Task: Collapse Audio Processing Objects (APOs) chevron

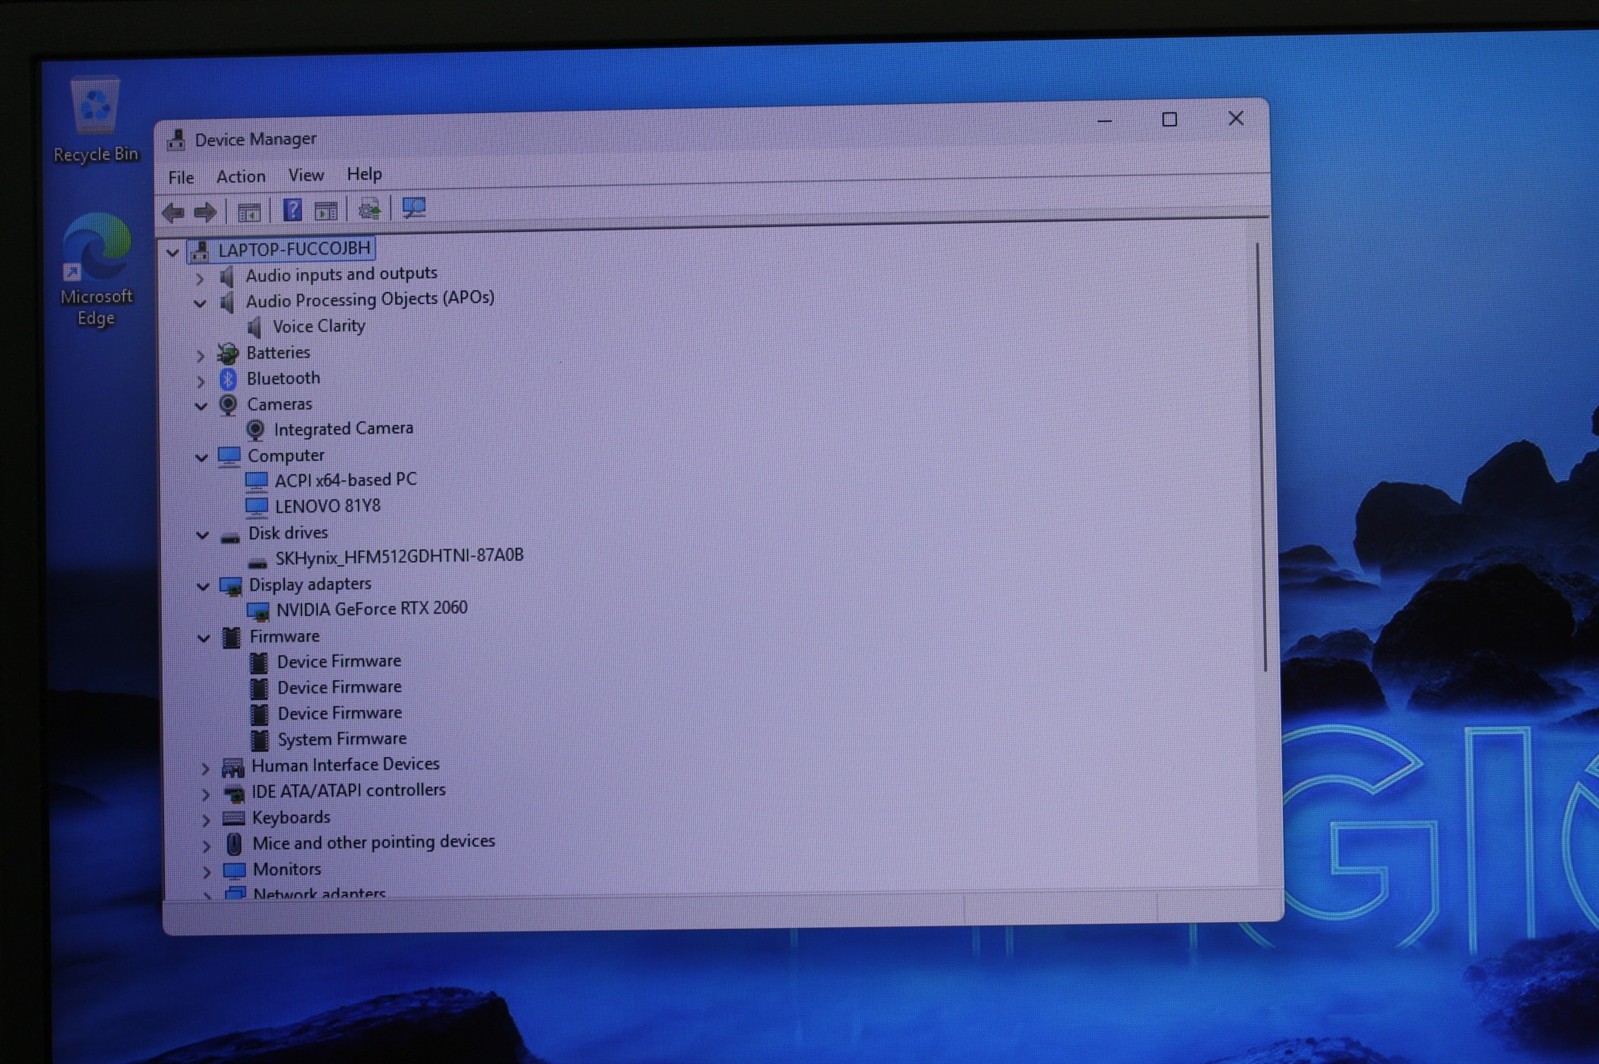Action: point(199,303)
